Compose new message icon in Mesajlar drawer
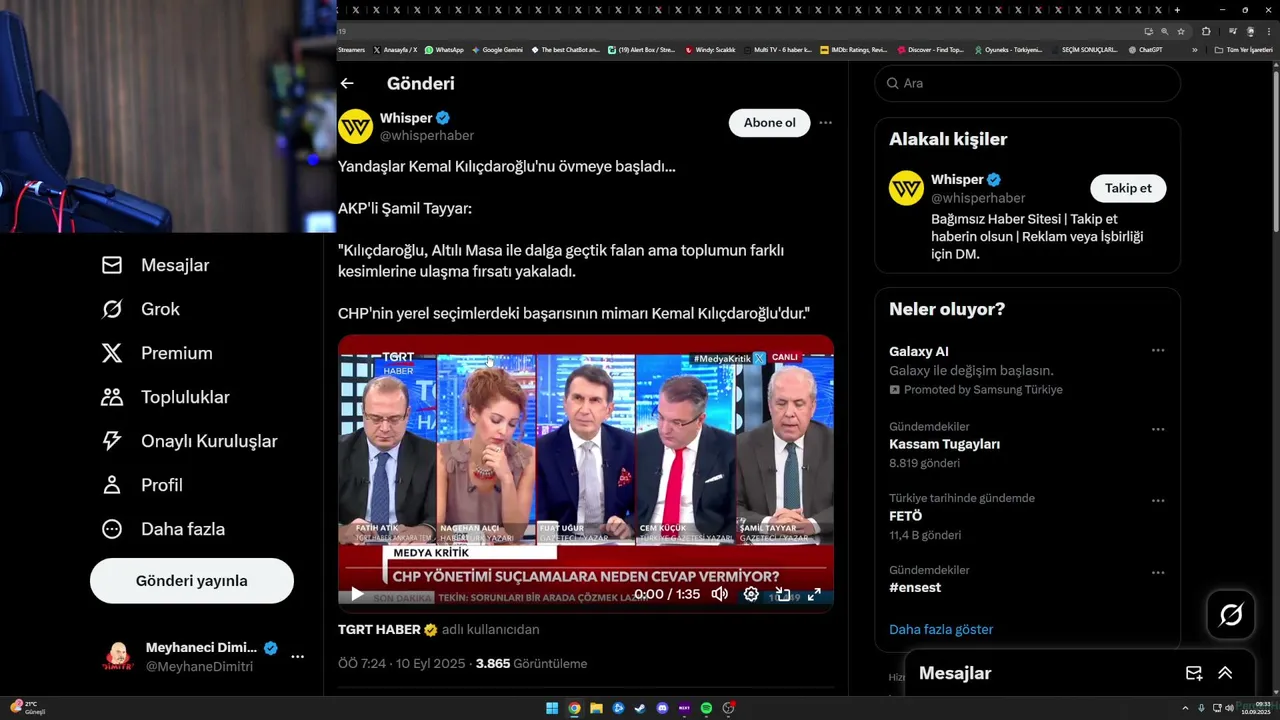 [x=1193, y=673]
